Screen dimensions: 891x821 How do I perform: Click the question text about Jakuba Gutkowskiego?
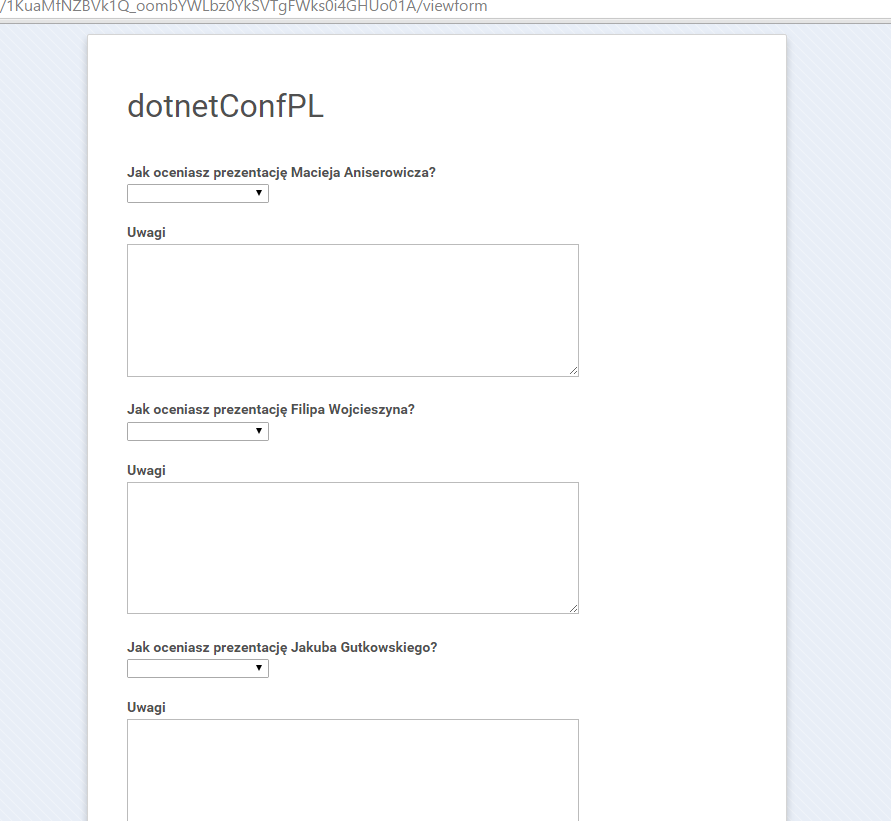[282, 647]
